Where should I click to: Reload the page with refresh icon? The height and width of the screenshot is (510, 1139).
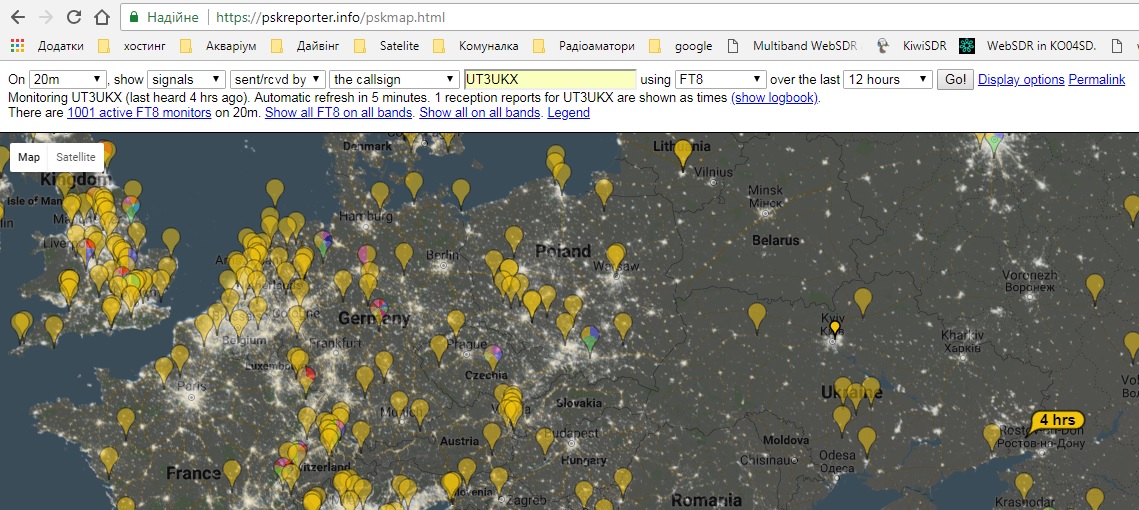tap(73, 17)
